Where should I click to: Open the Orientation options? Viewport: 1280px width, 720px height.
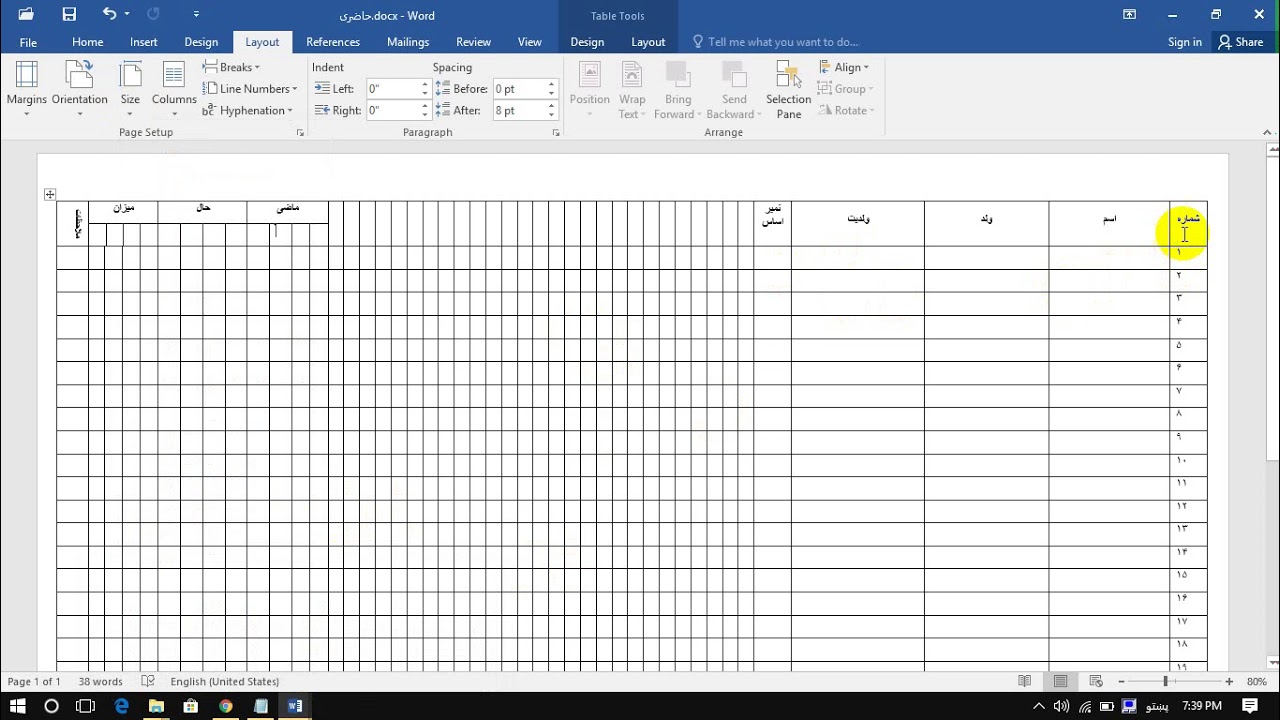click(79, 89)
